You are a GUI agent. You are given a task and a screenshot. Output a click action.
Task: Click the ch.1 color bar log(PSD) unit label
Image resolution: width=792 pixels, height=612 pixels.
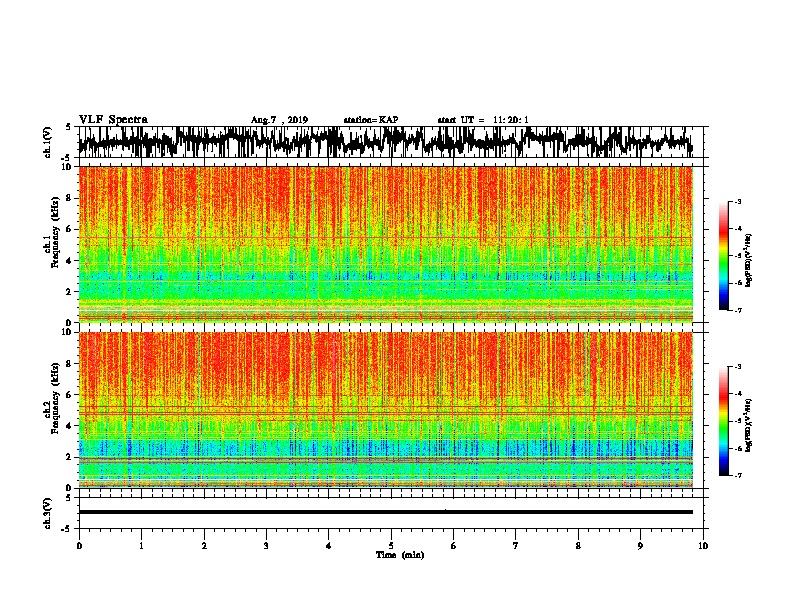[749, 260]
